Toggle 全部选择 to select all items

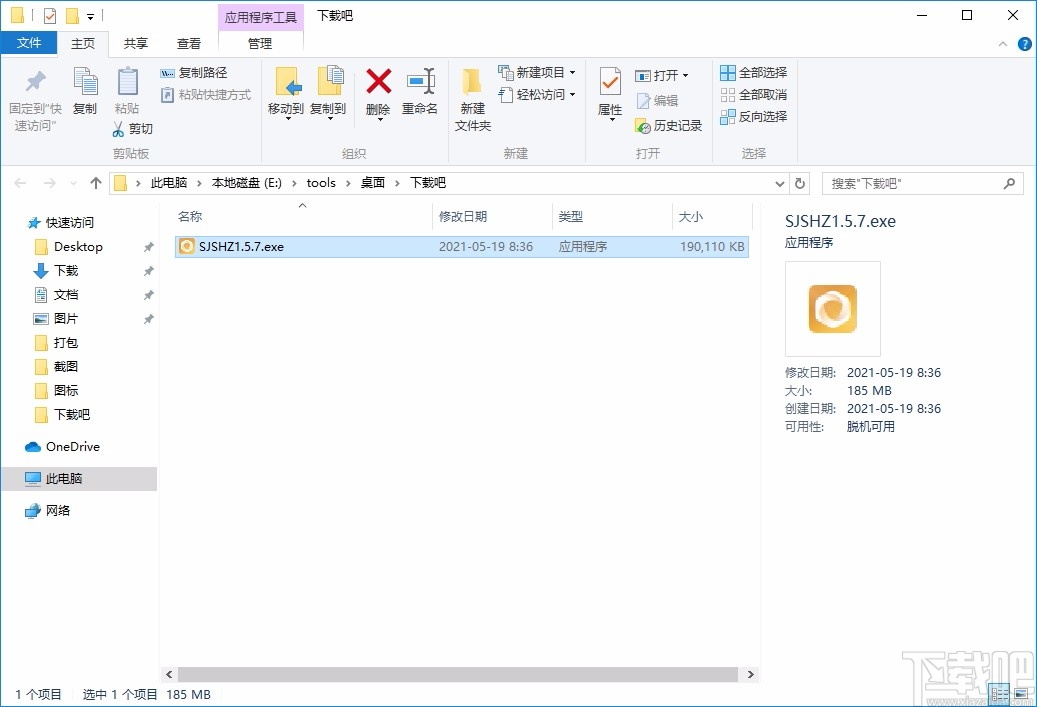[753, 72]
